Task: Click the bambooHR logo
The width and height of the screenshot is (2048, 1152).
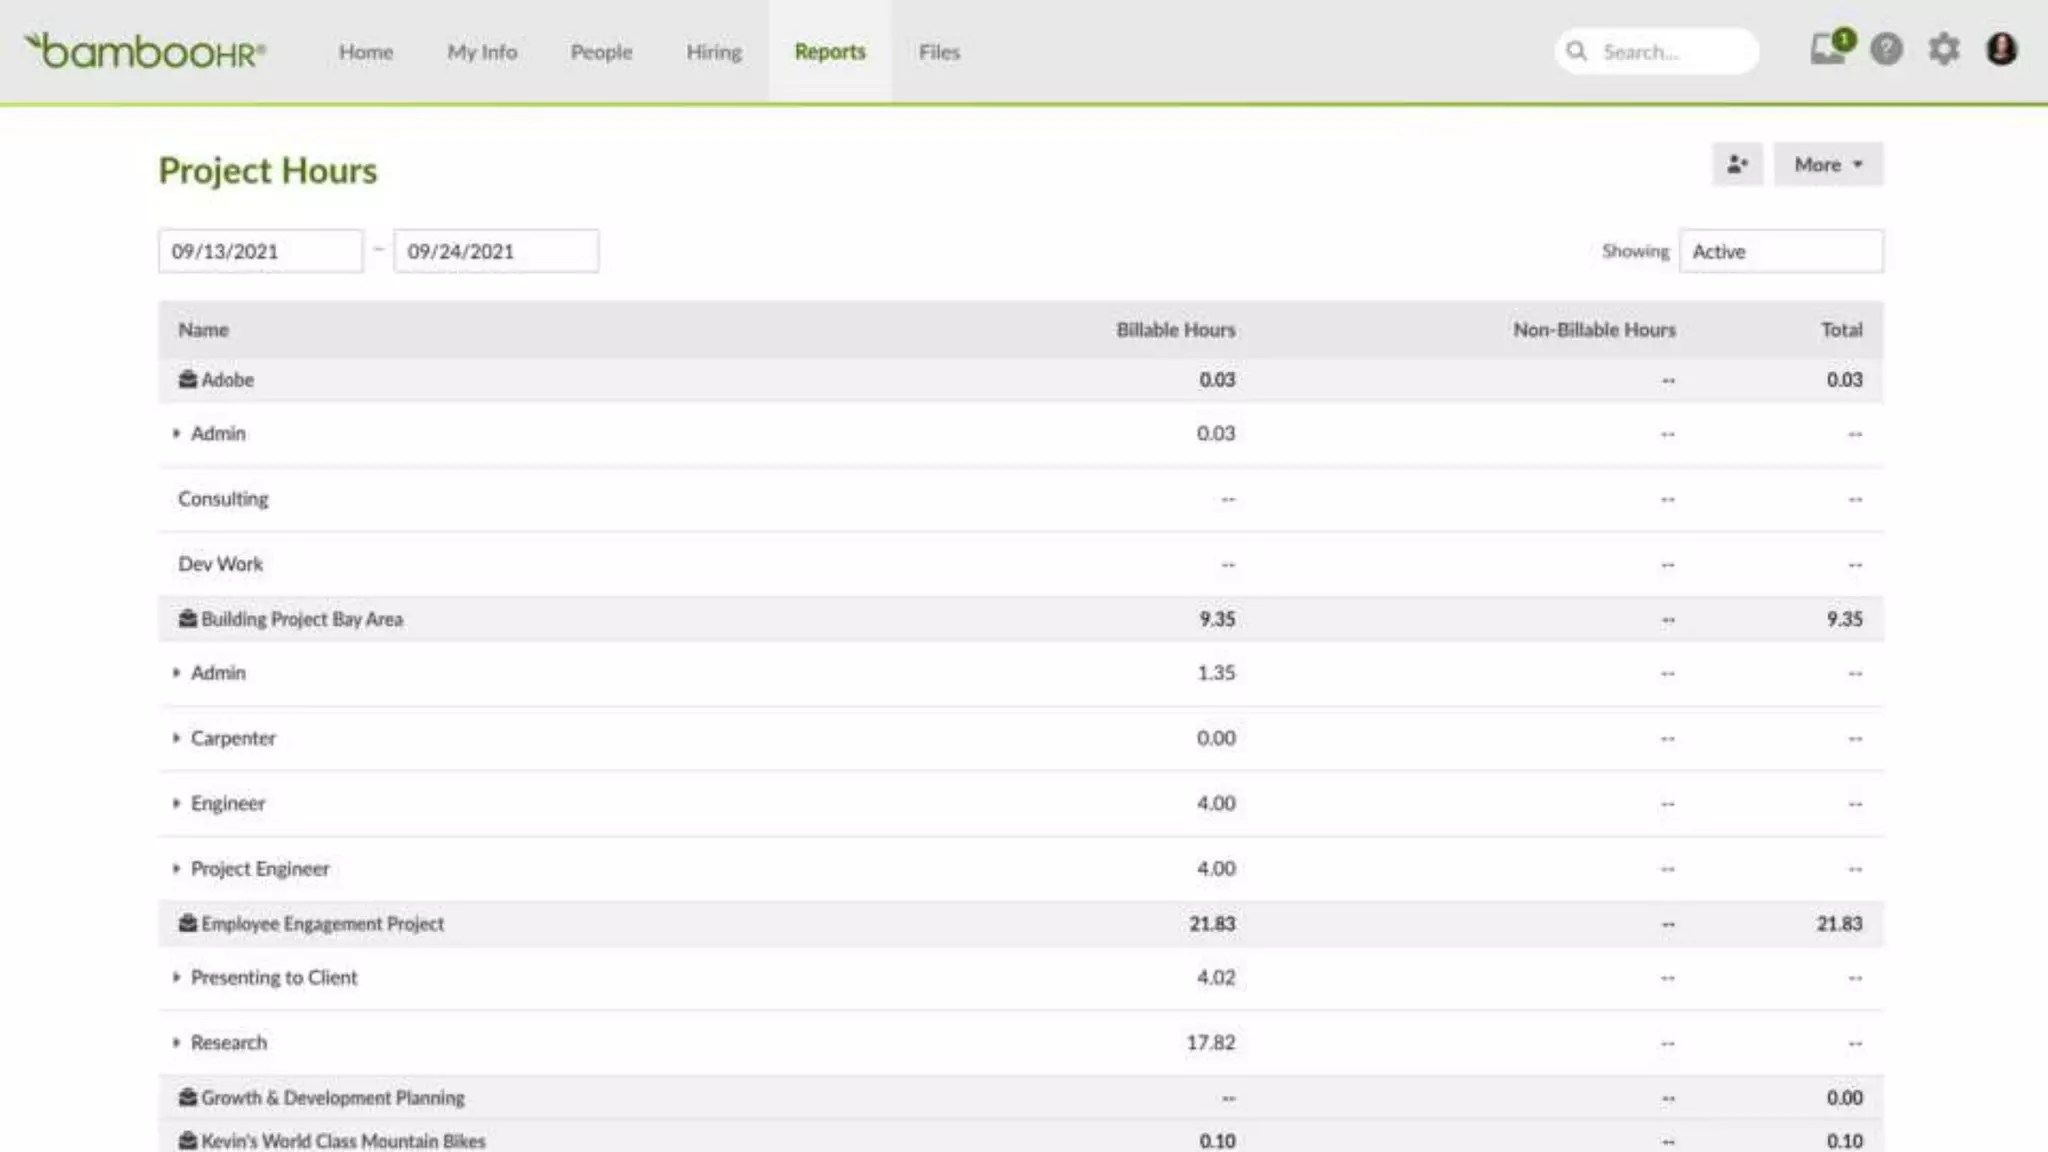Action: (x=146, y=51)
